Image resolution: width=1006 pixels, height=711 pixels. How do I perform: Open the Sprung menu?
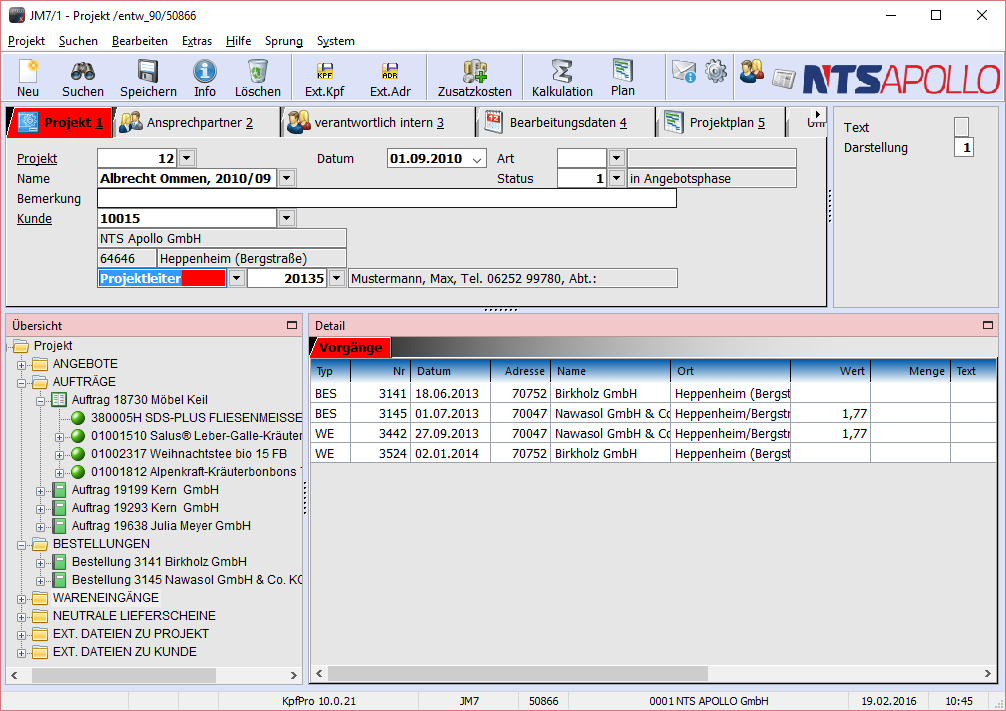point(284,41)
